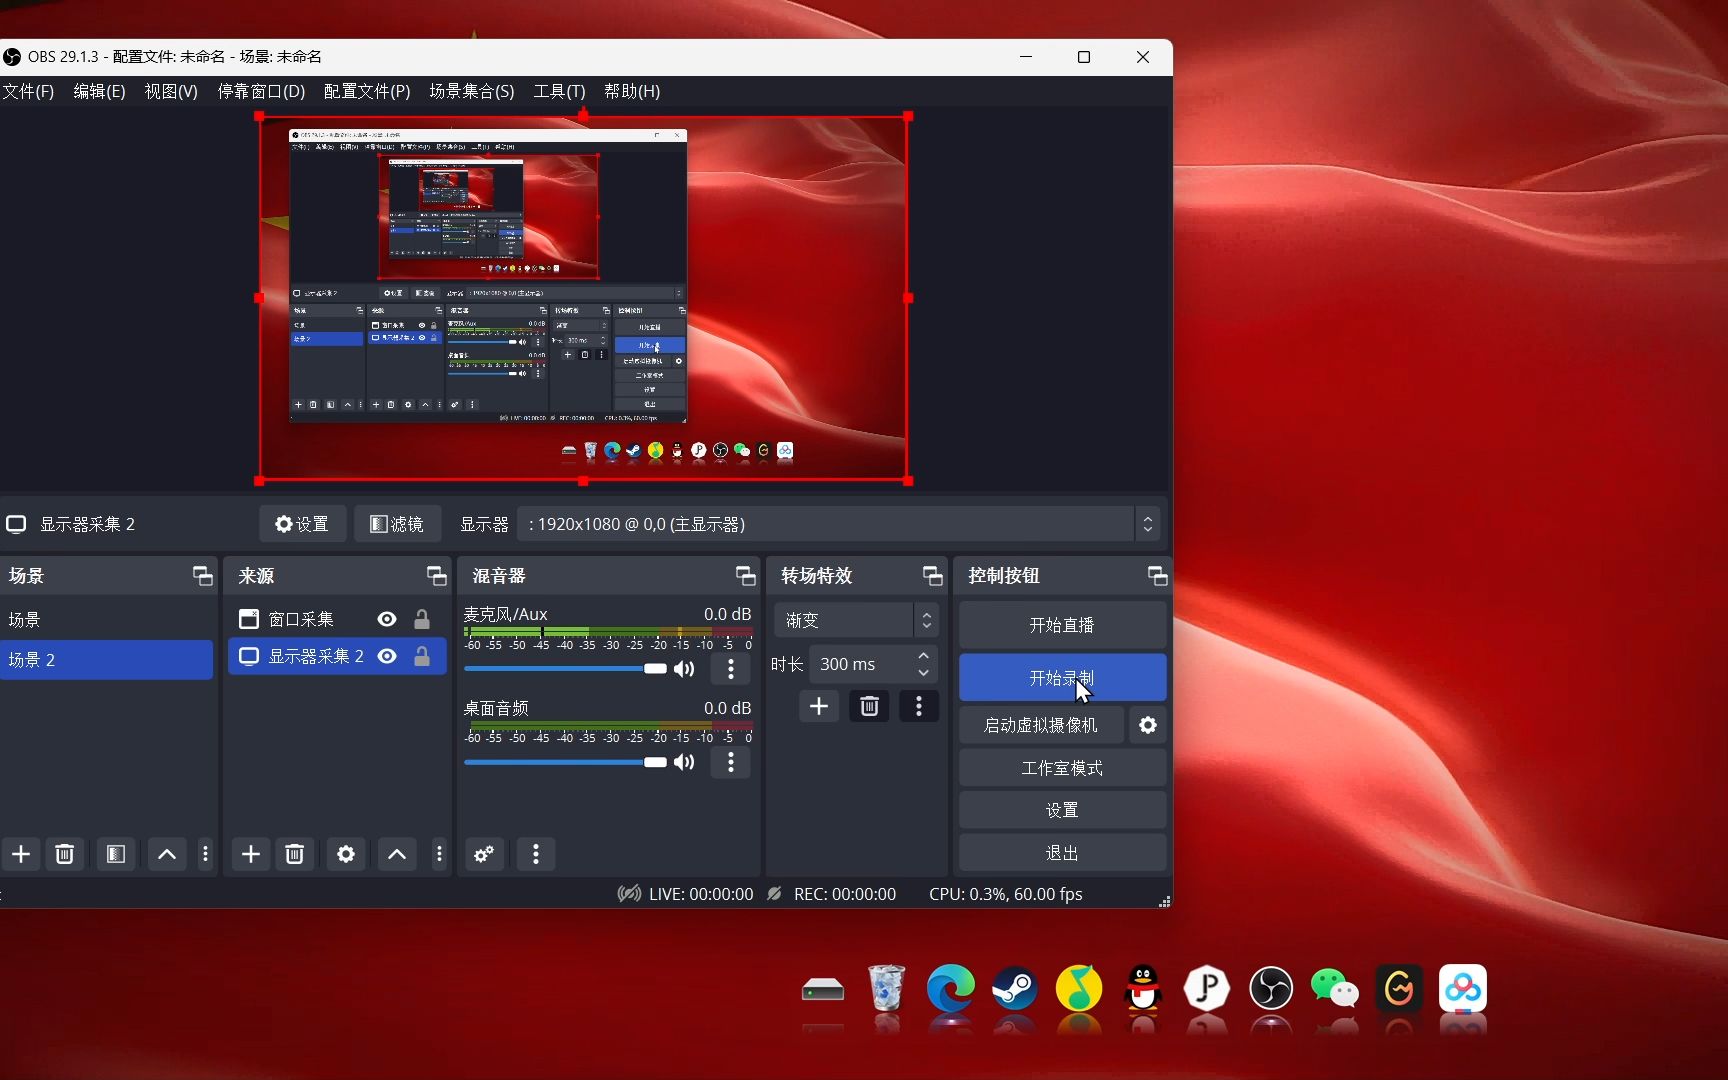Undock the 控制按钮 panel

(x=1158, y=576)
